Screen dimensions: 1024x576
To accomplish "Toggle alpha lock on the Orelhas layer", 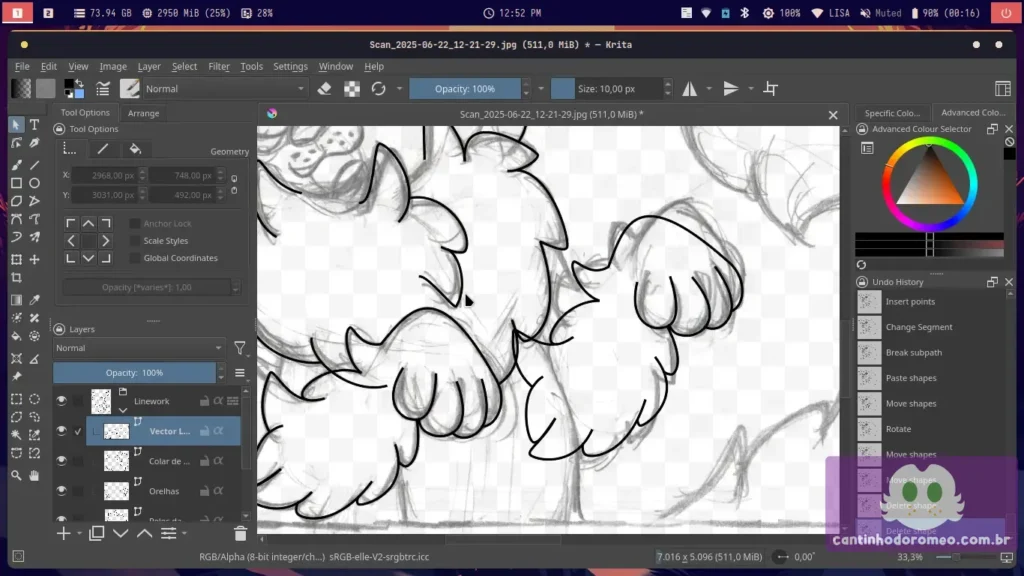I will pos(218,491).
